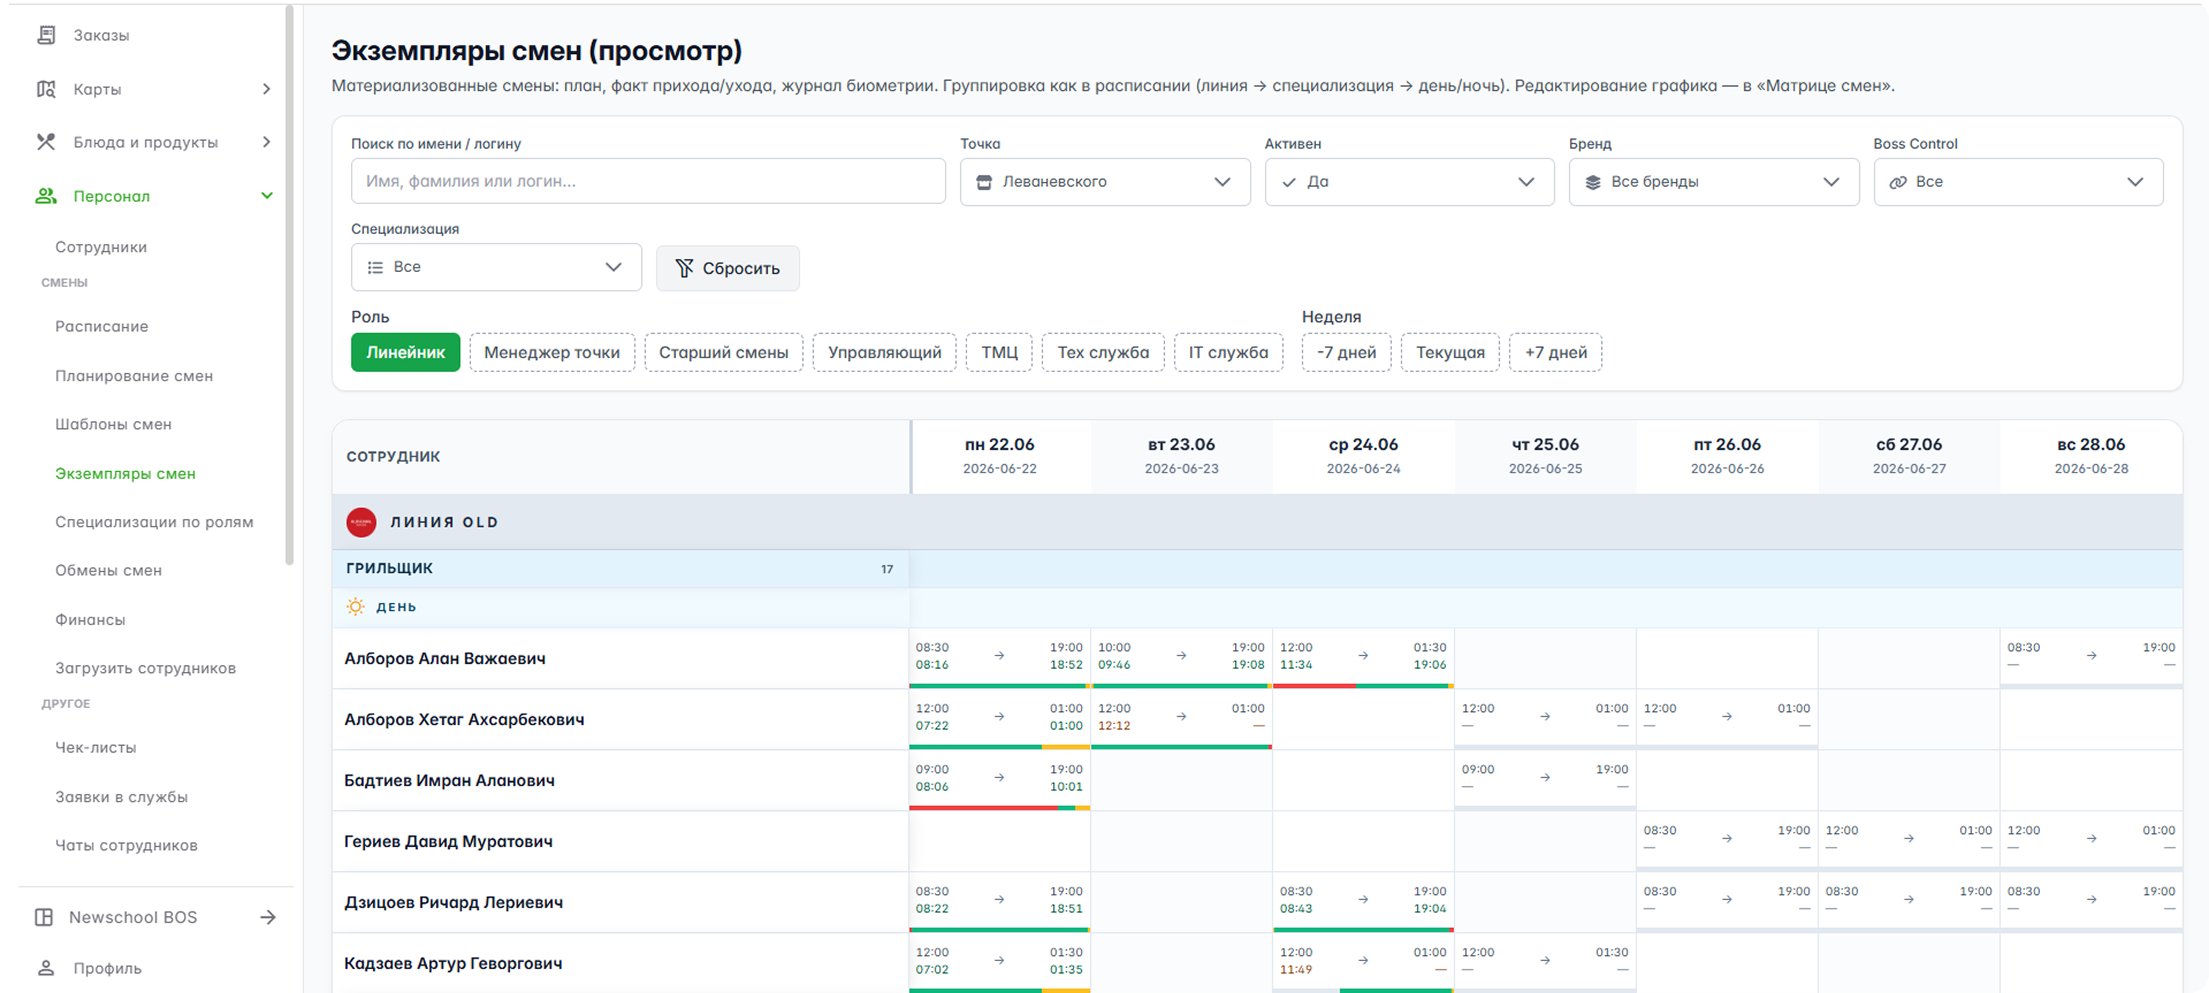
Task: Click the вс 28.06 column header
Action: [2091, 456]
